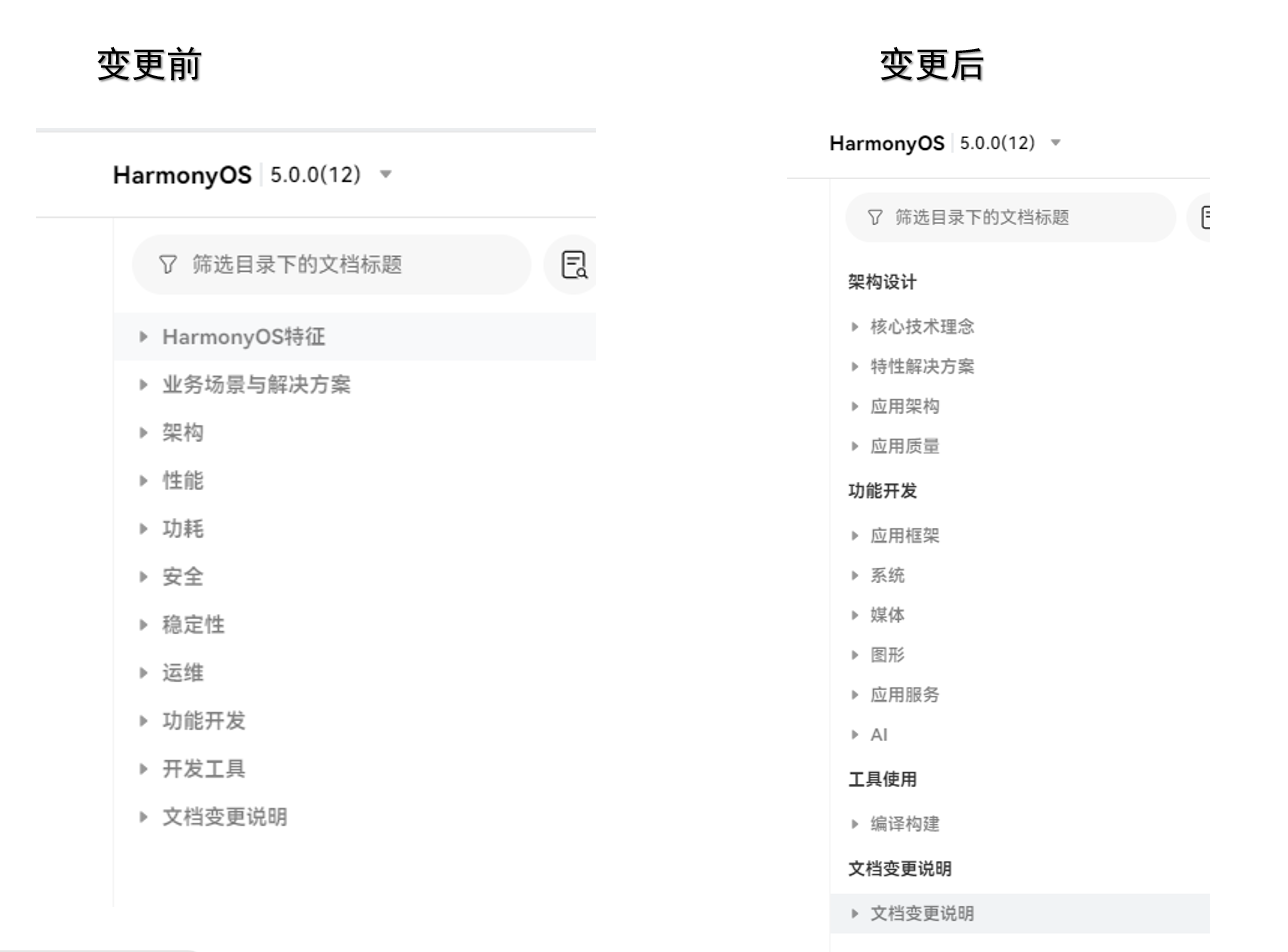
Task: Focus the 筛选目录下的文档标题 field in the 变更前 panel
Action: click(331, 265)
